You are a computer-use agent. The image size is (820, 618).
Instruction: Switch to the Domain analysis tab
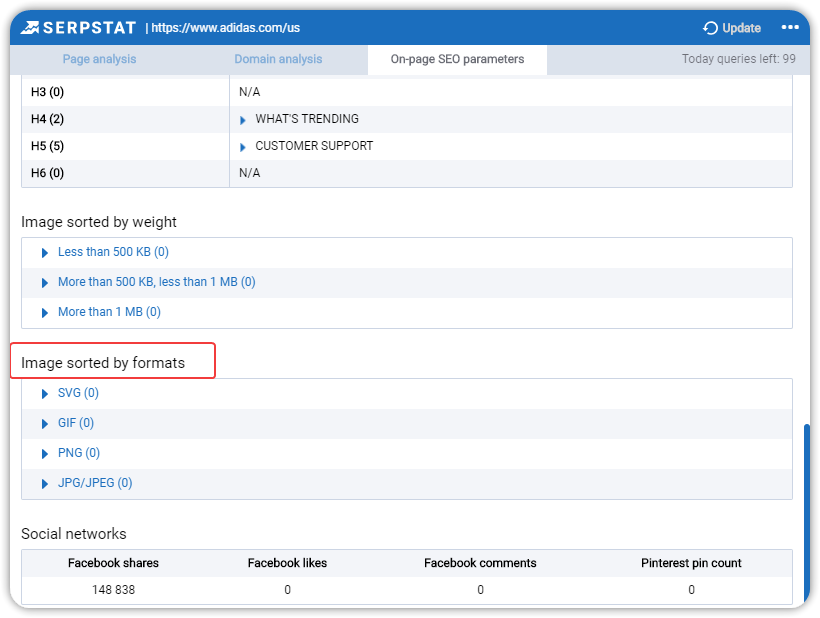(x=278, y=59)
